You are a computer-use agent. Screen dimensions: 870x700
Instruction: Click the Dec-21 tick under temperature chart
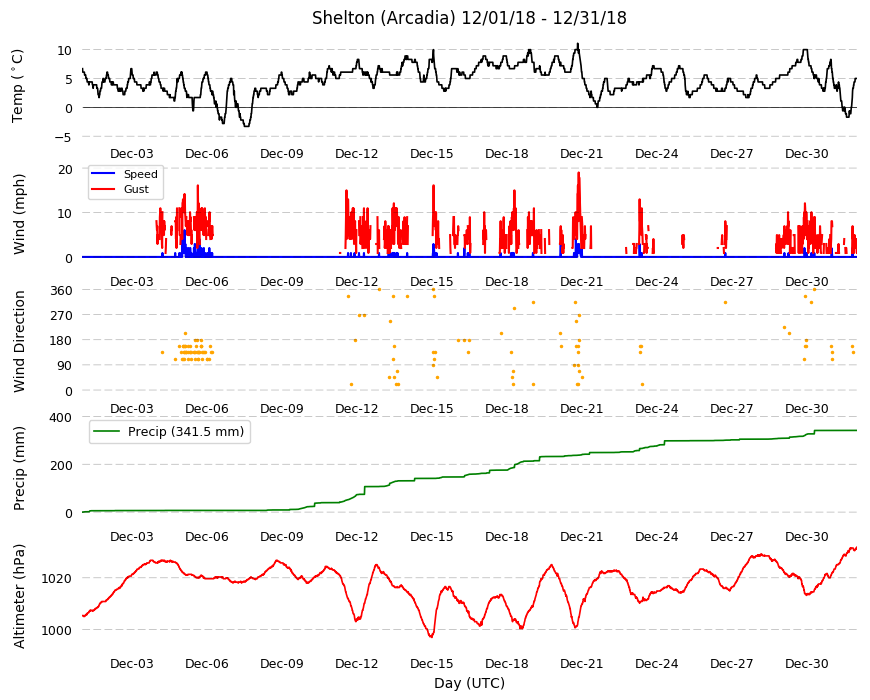click(x=581, y=154)
